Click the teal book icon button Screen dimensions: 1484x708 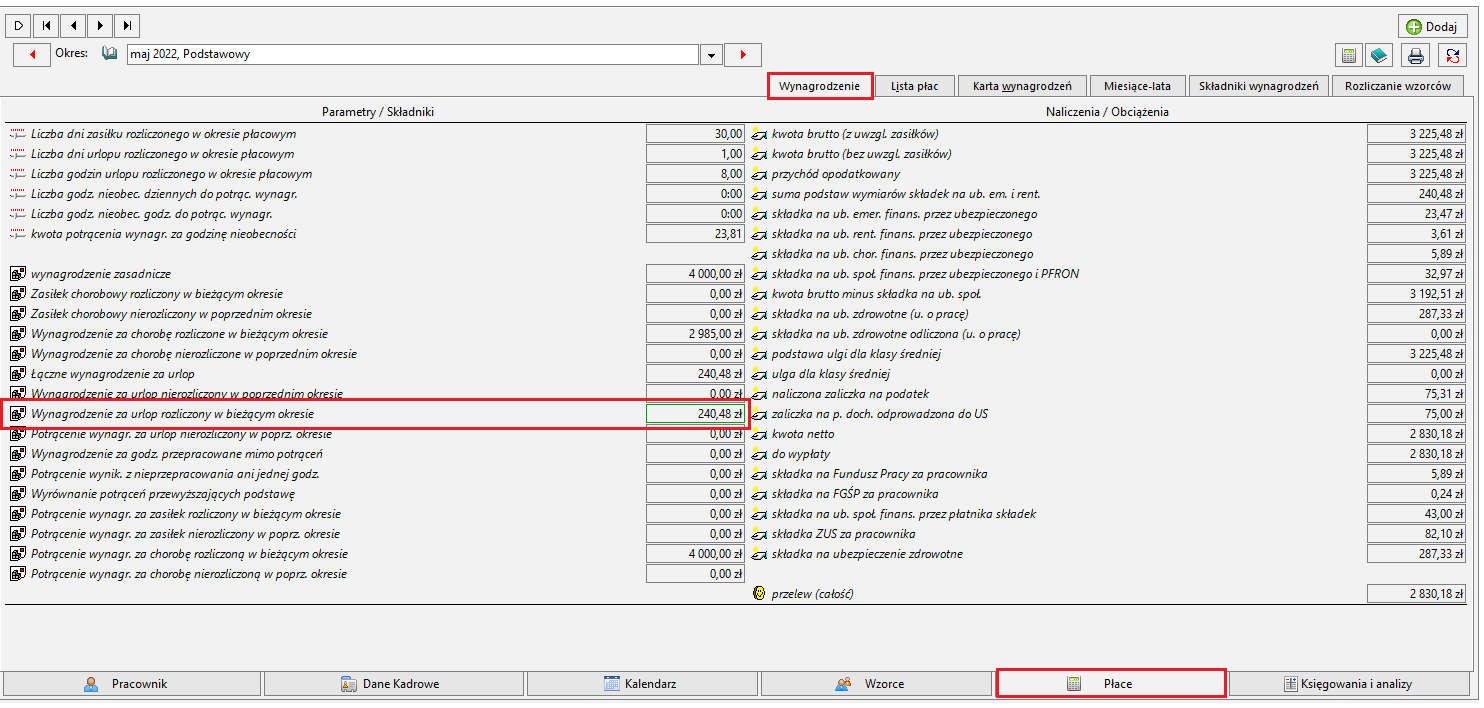pyautogui.click(x=1378, y=55)
